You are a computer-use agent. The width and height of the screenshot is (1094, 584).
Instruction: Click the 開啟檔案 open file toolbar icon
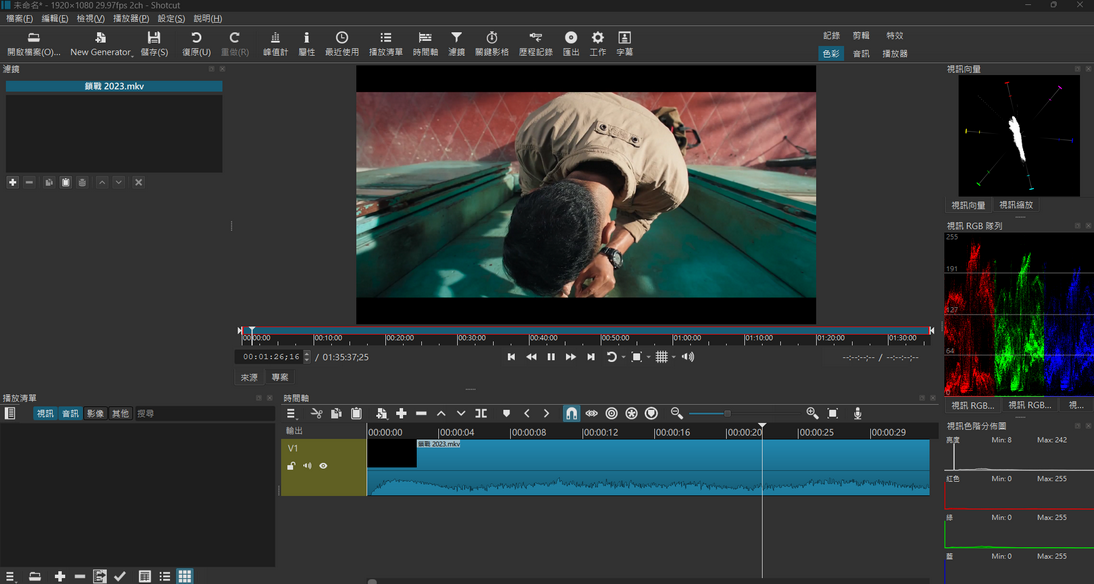(x=33, y=38)
